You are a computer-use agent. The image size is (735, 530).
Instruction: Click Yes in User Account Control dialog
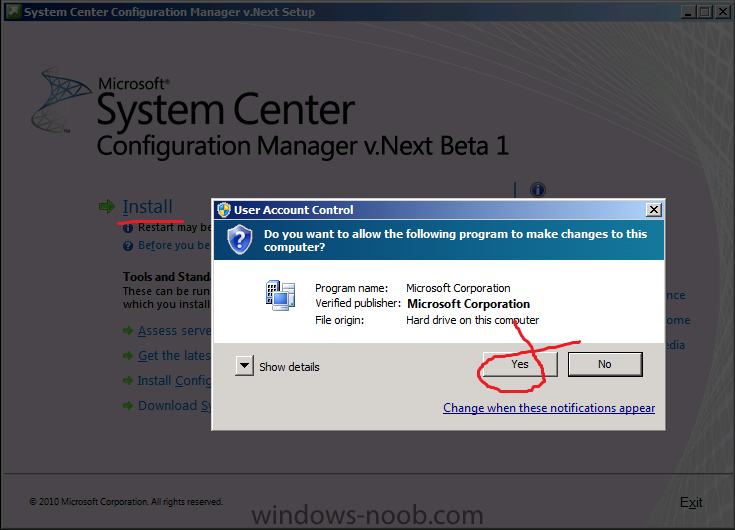pos(520,364)
